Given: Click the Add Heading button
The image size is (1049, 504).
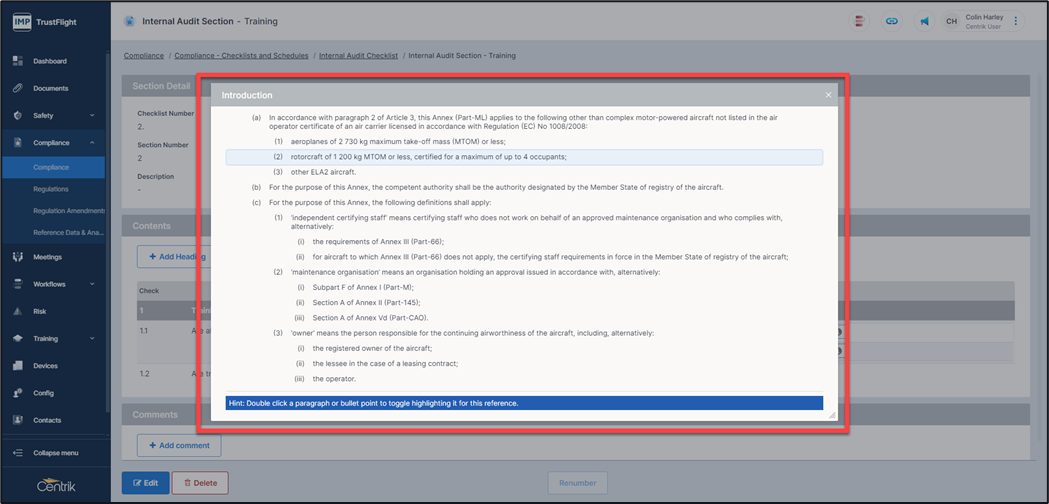Looking at the screenshot, I should [x=174, y=256].
